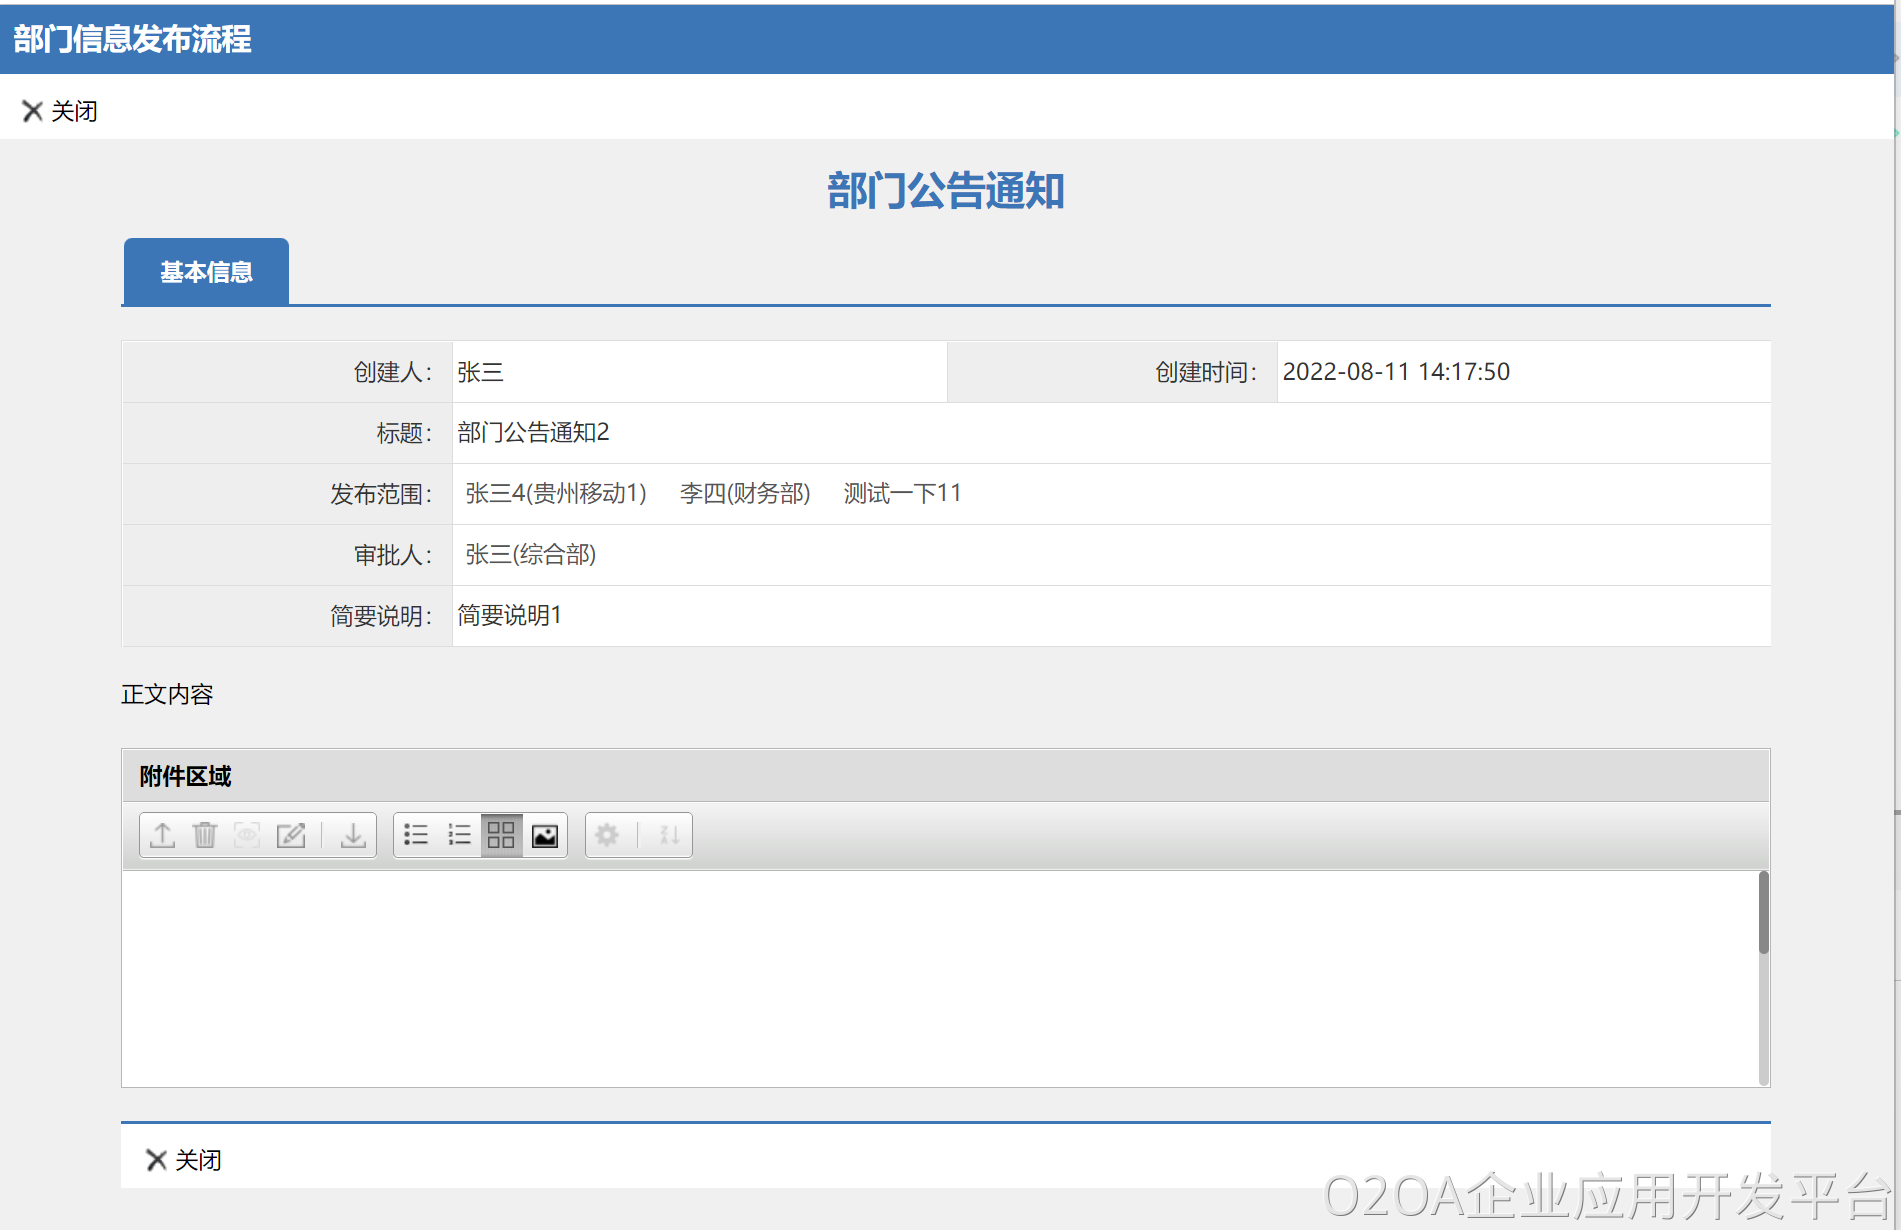Switch attachments to grid icon view
Screen dimensions: 1901x1230
tap(501, 835)
